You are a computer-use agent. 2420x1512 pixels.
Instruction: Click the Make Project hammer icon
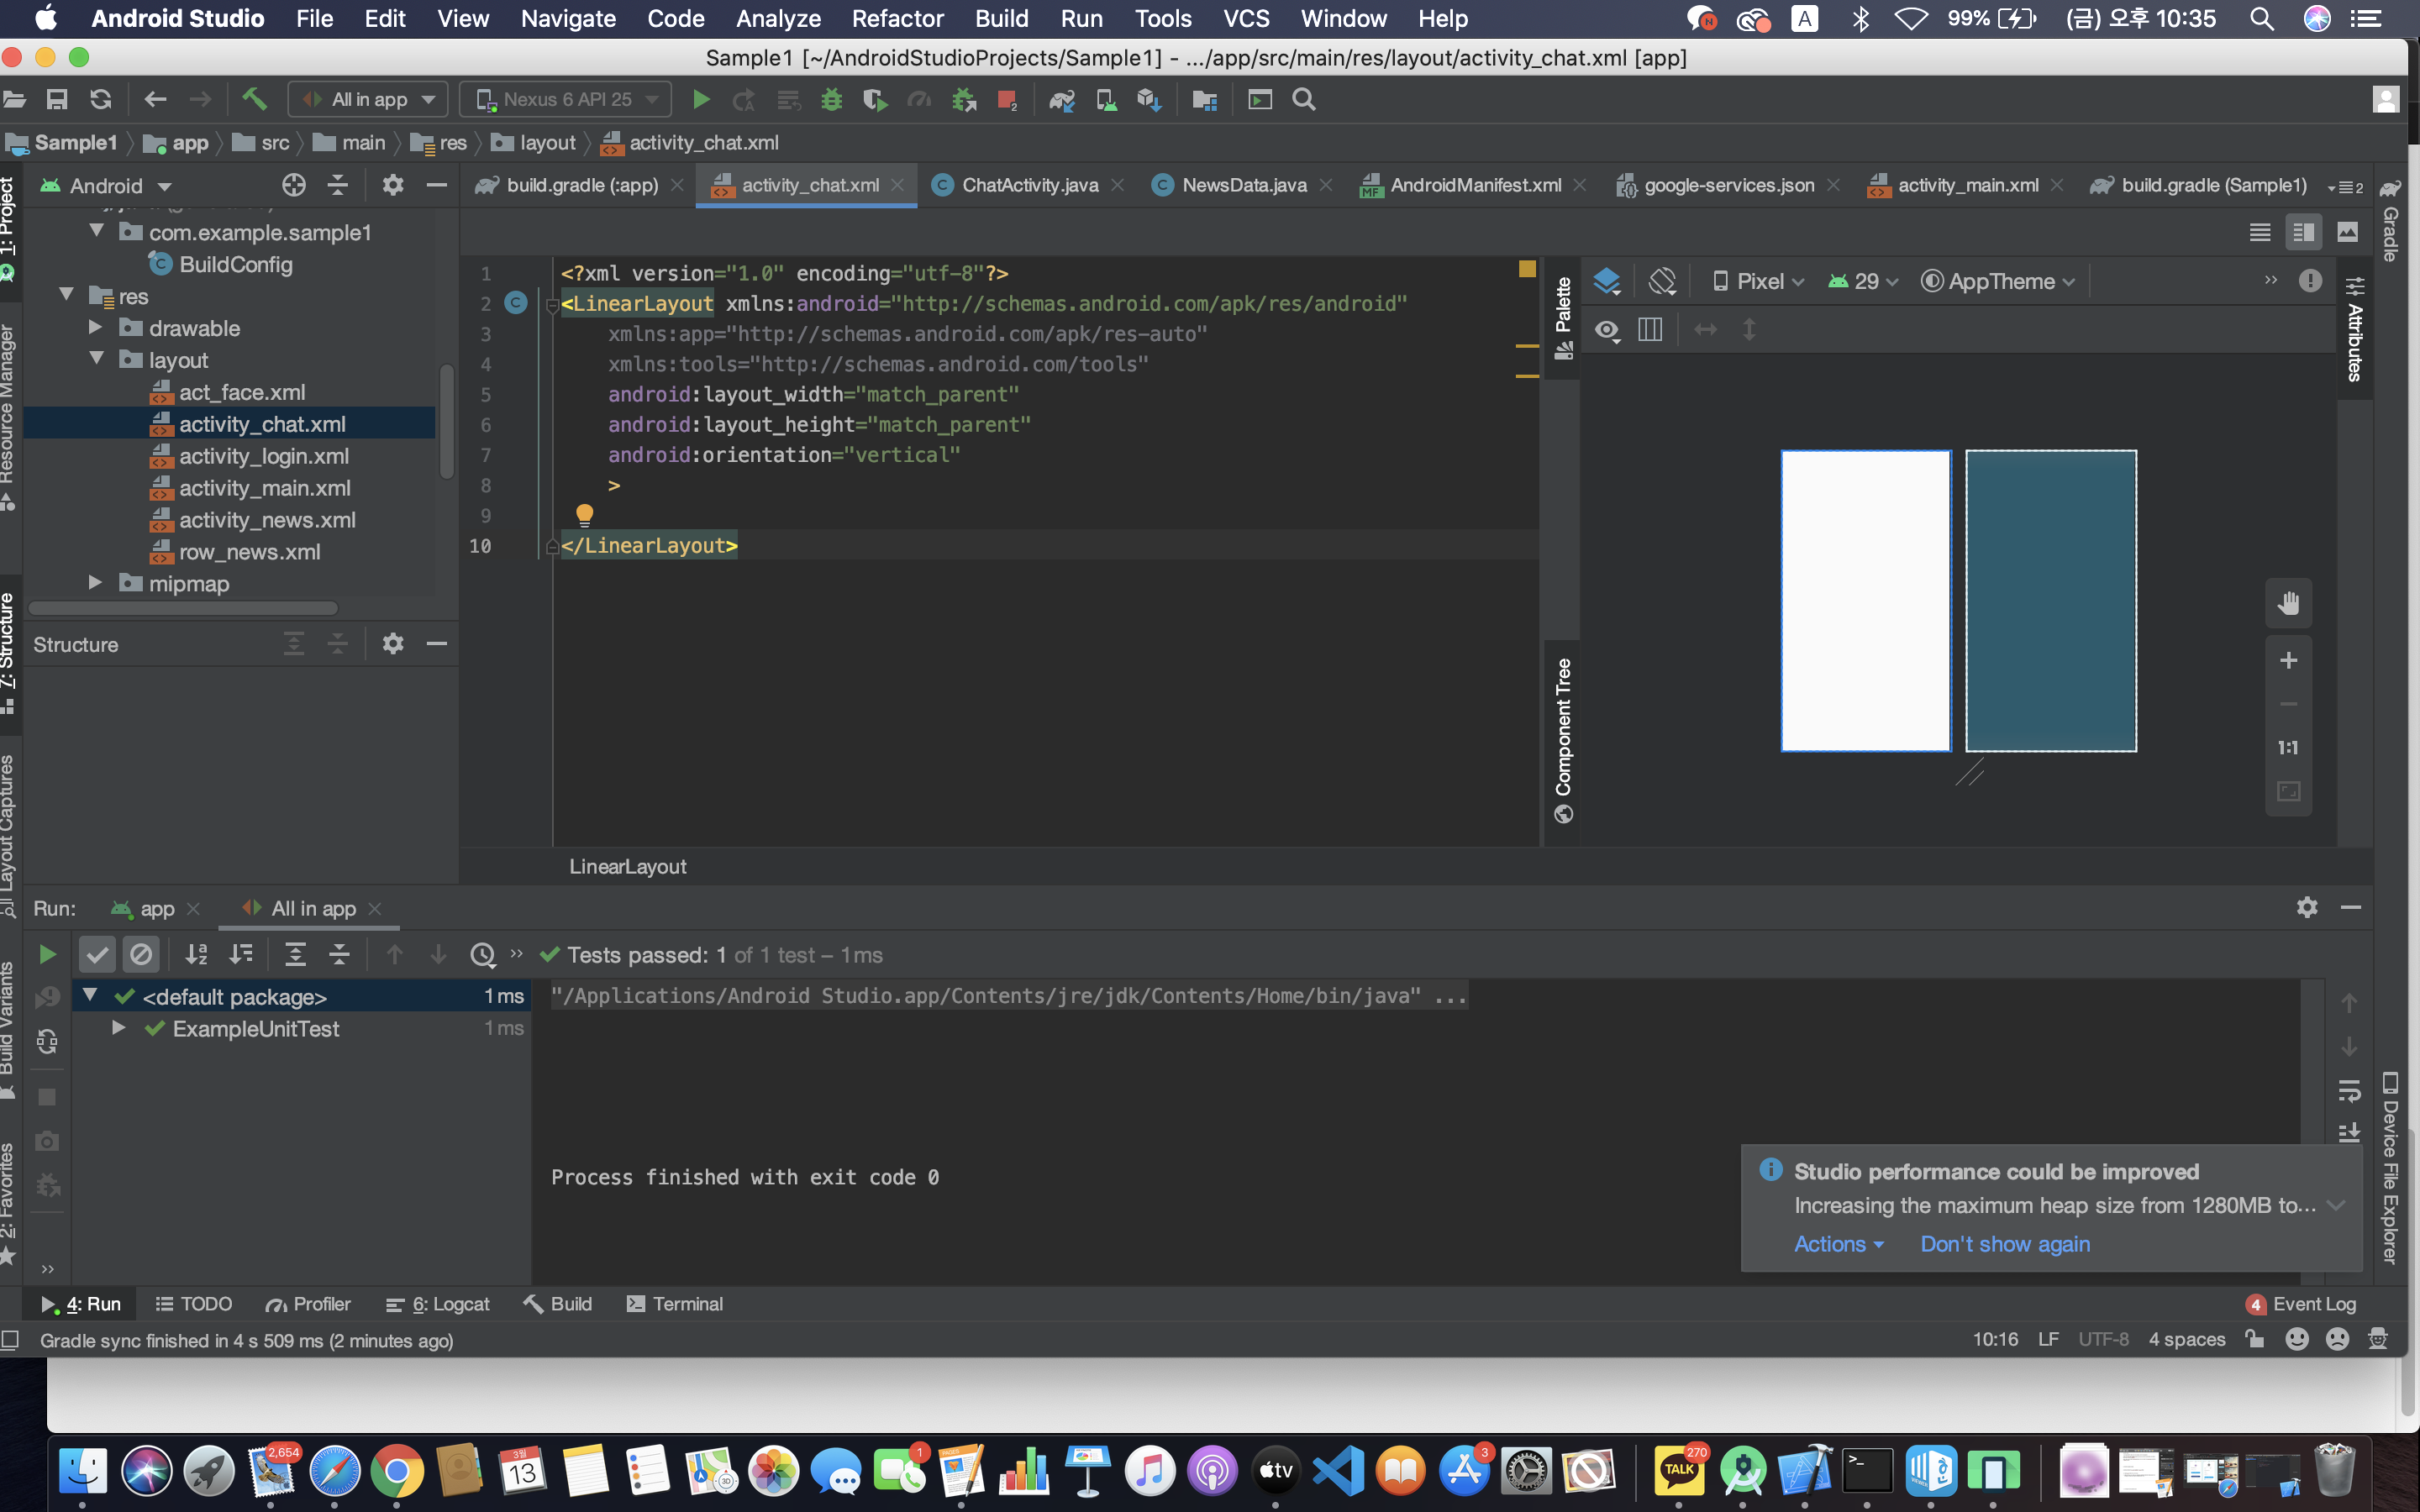point(254,99)
